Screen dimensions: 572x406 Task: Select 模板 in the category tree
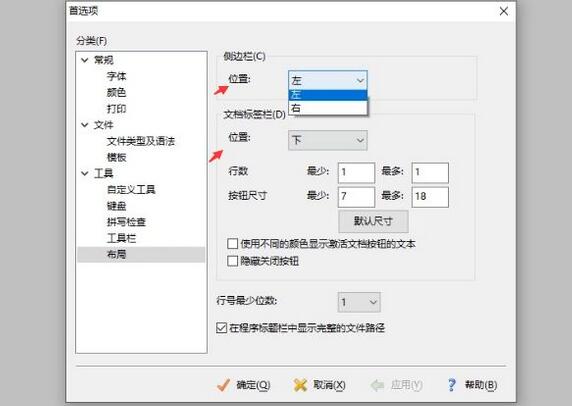pyautogui.click(x=116, y=157)
